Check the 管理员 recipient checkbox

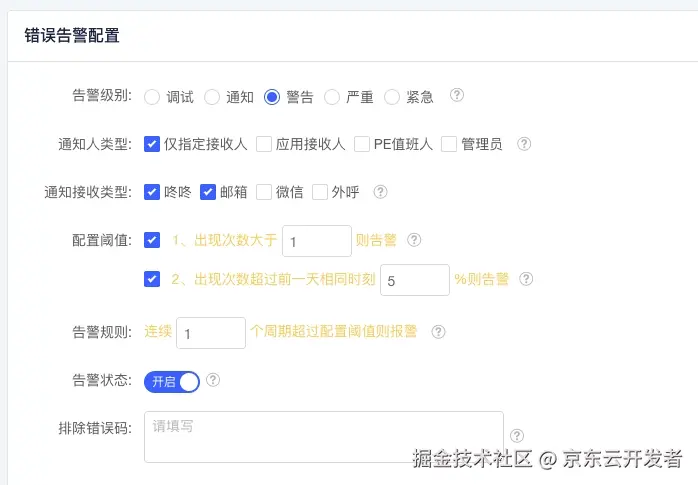[x=448, y=144]
